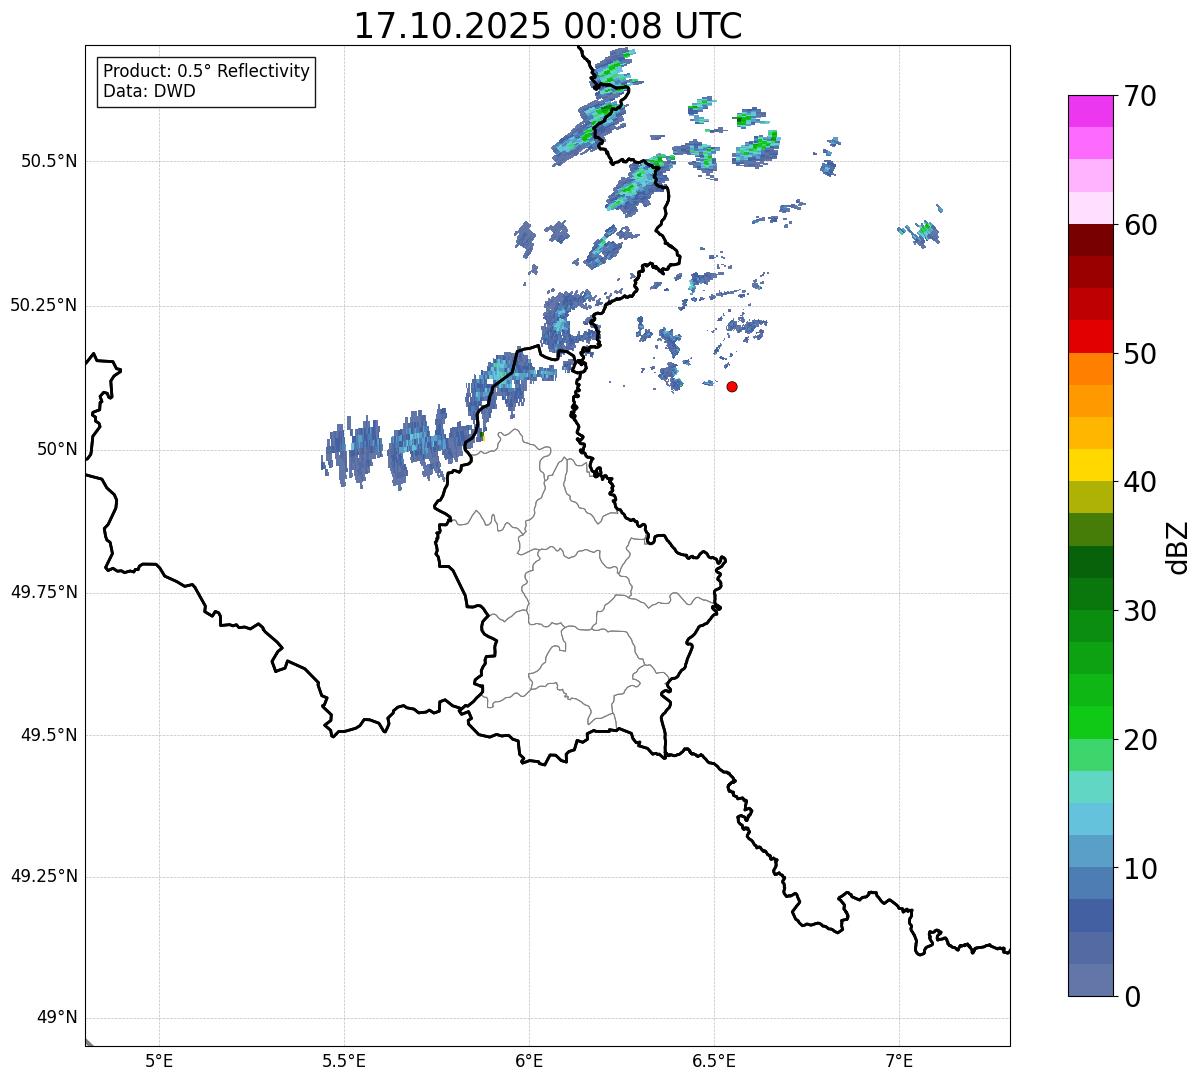Pick the grey-blue colorbar swatch just above 0
1202x1081 pixels.
coord(1091,979)
